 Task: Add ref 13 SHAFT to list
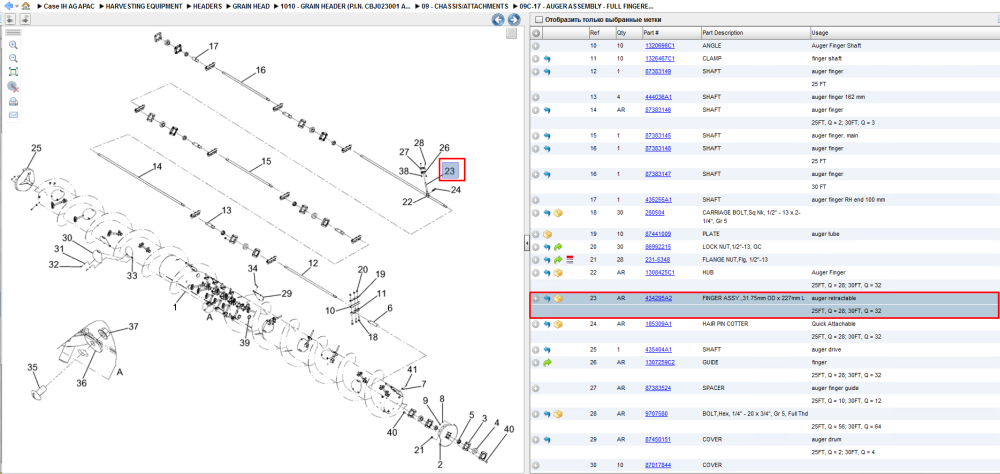536,97
